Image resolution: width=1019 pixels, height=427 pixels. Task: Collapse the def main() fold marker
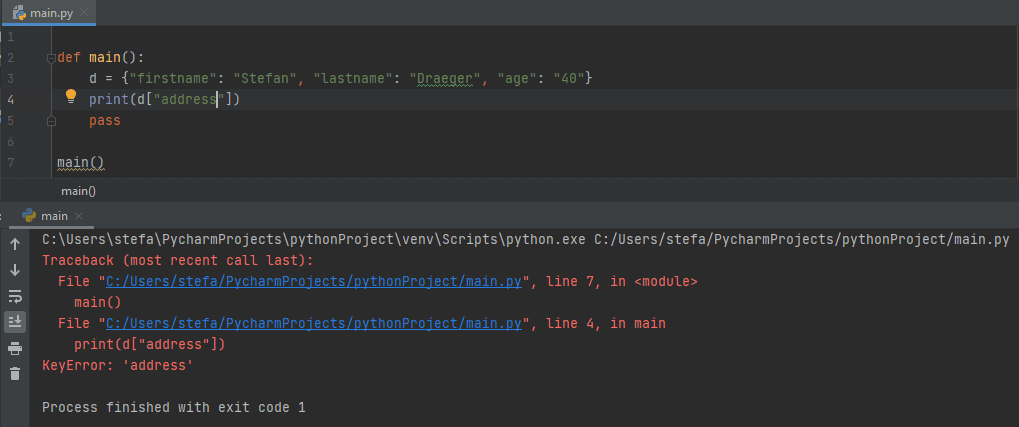[49, 58]
